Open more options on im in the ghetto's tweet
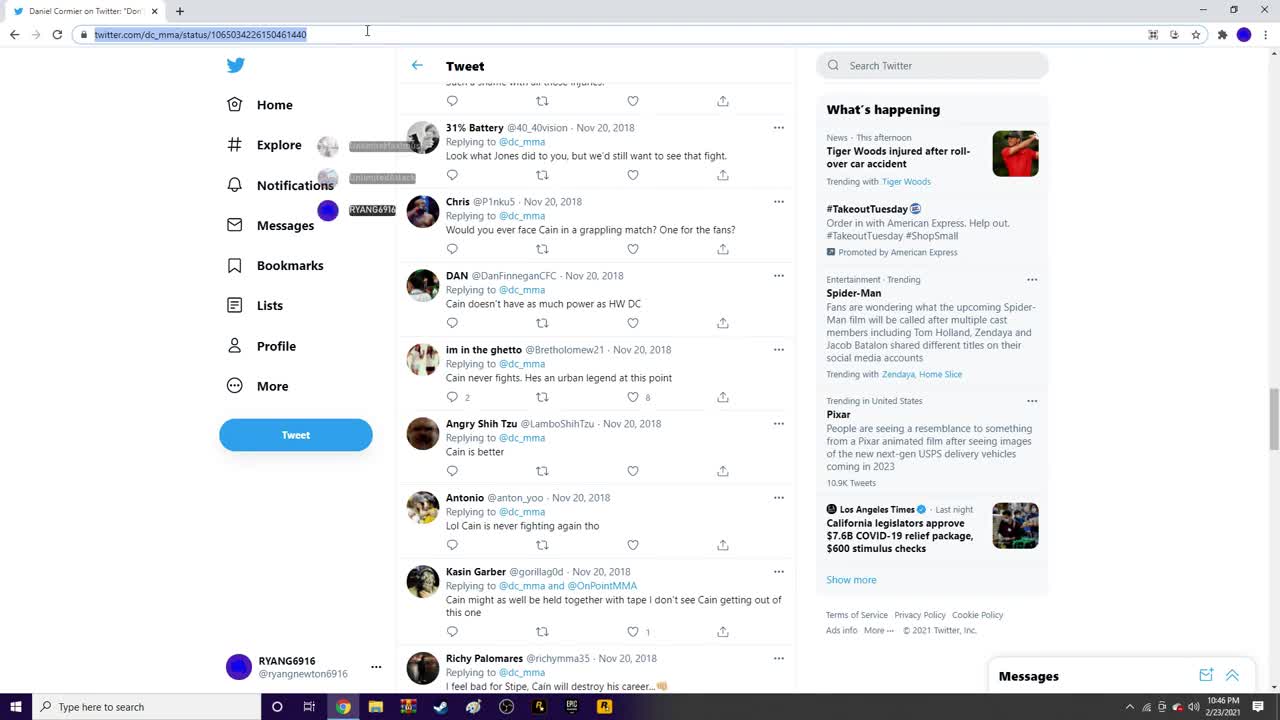The image size is (1280, 720). (x=778, y=350)
